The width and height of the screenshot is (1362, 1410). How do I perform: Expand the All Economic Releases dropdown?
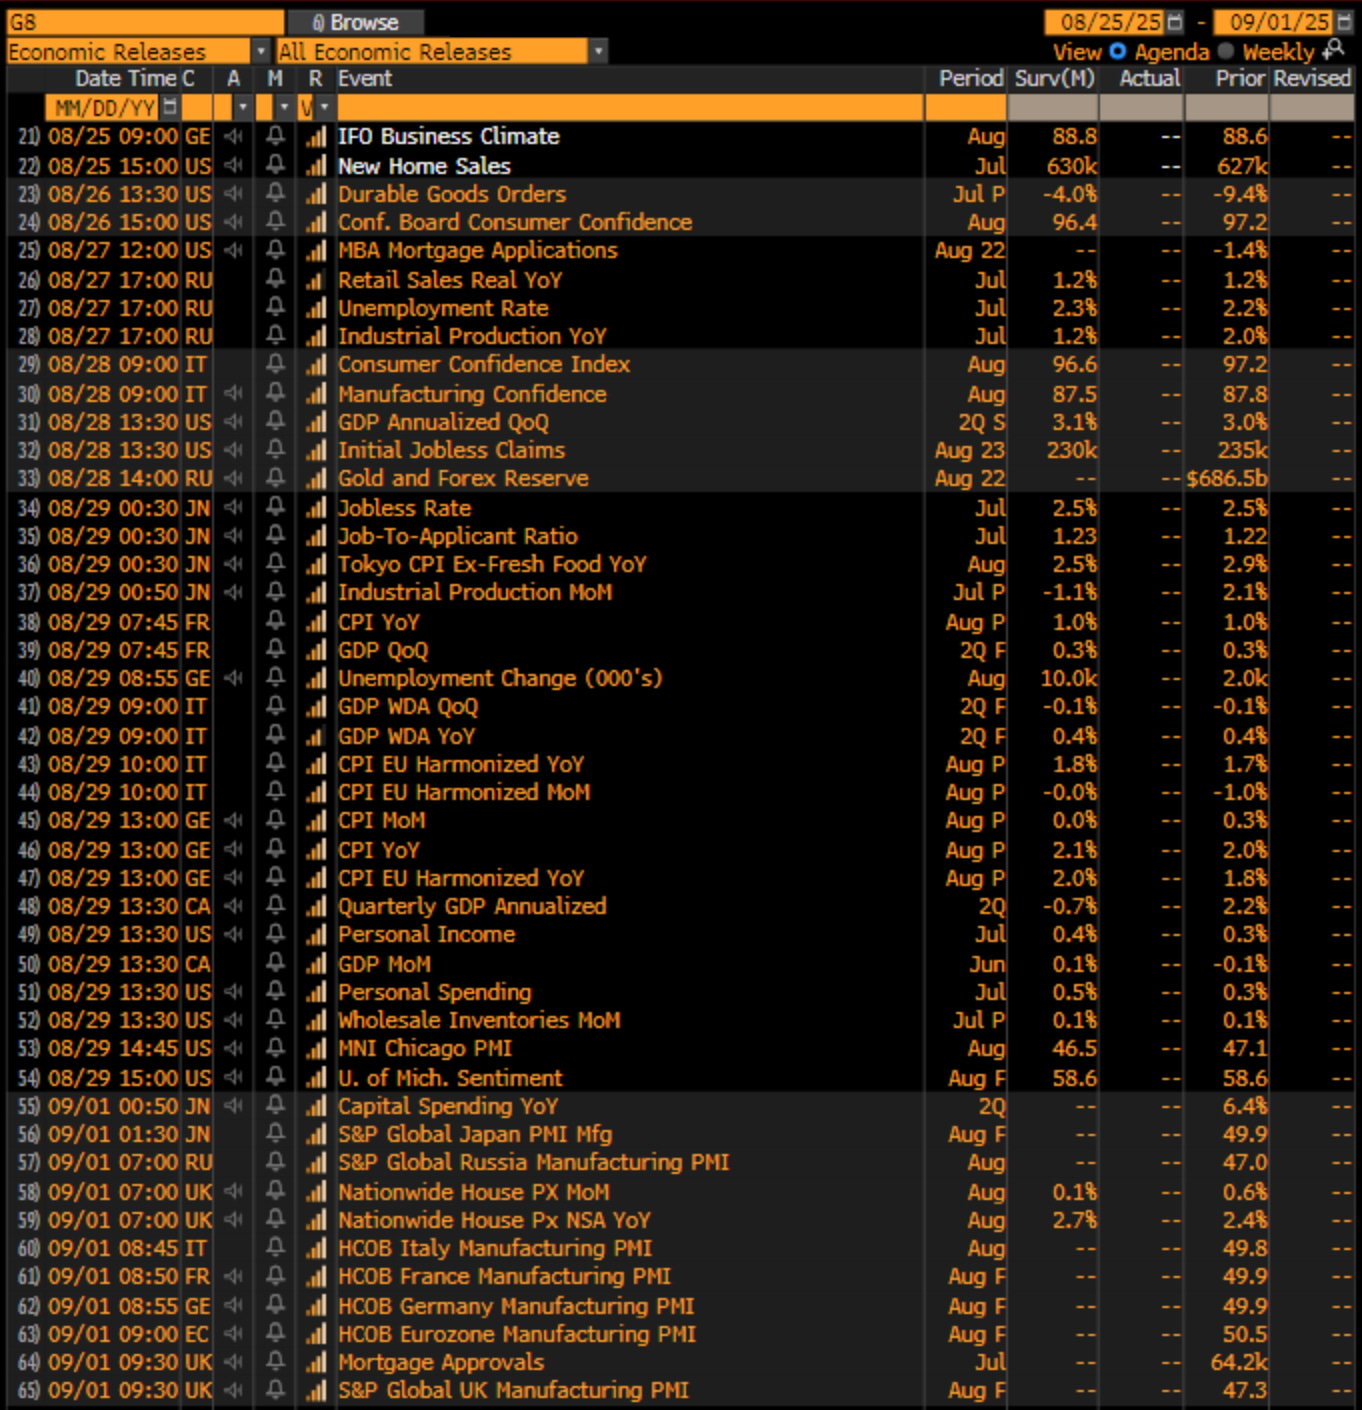point(598,51)
